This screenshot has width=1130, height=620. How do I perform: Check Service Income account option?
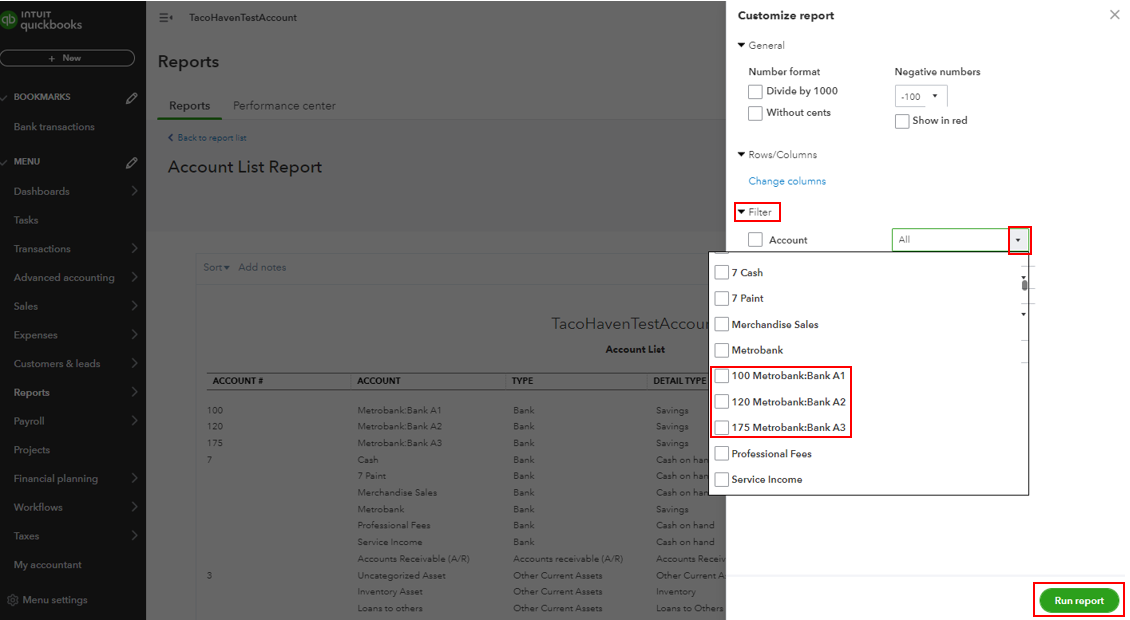pyautogui.click(x=721, y=479)
